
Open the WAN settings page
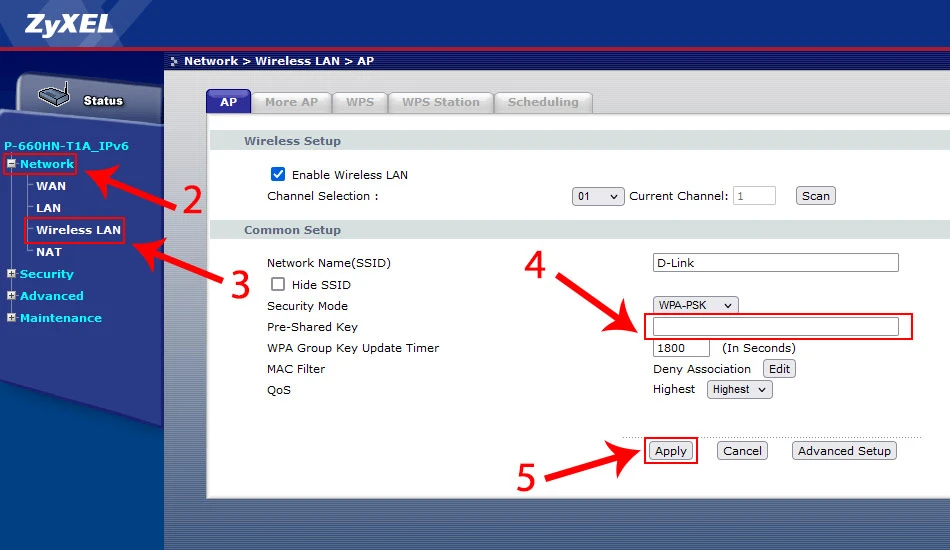[51, 186]
